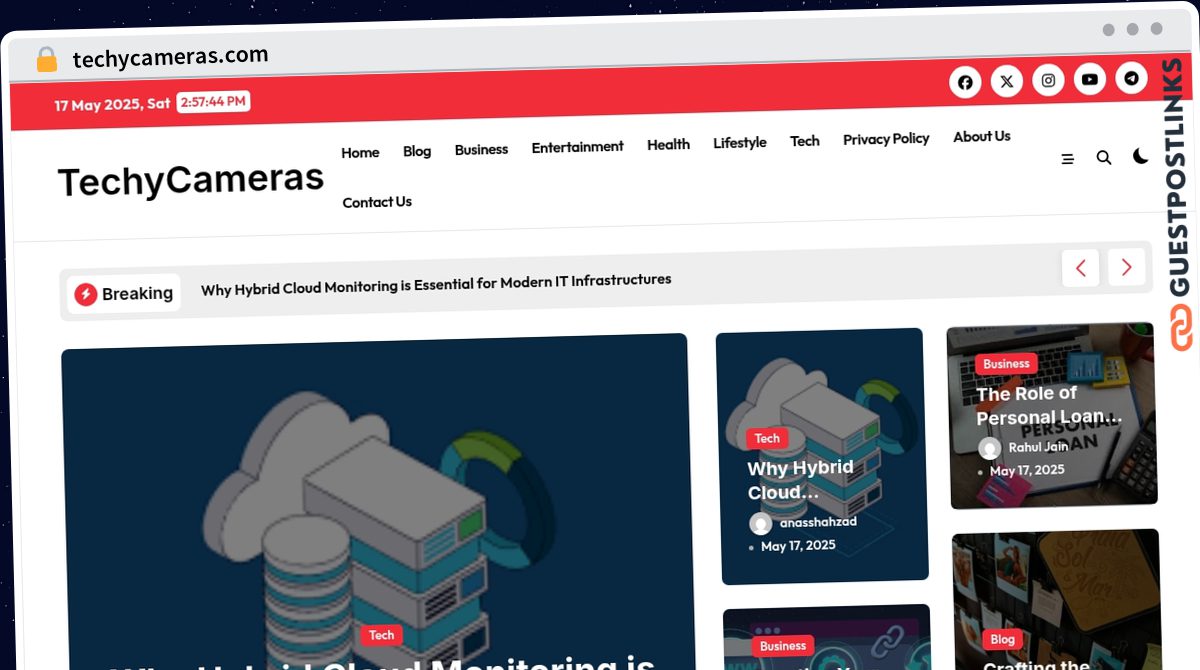Image resolution: width=1200 pixels, height=670 pixels.
Task: Click the TechyCameras site logo
Action: 190,180
